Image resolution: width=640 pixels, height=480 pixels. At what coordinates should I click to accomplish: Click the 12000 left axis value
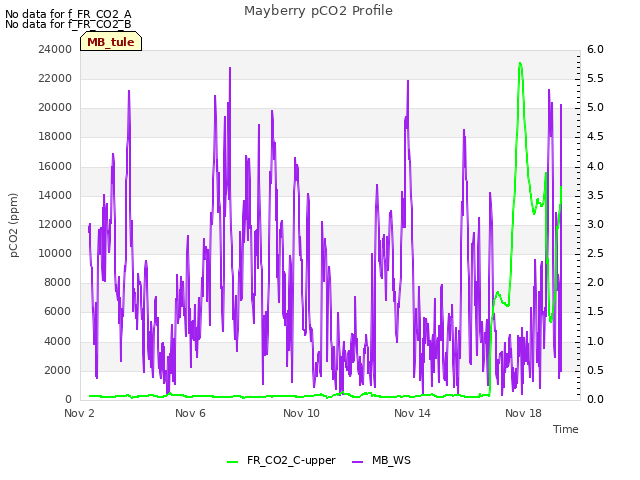click(55, 224)
